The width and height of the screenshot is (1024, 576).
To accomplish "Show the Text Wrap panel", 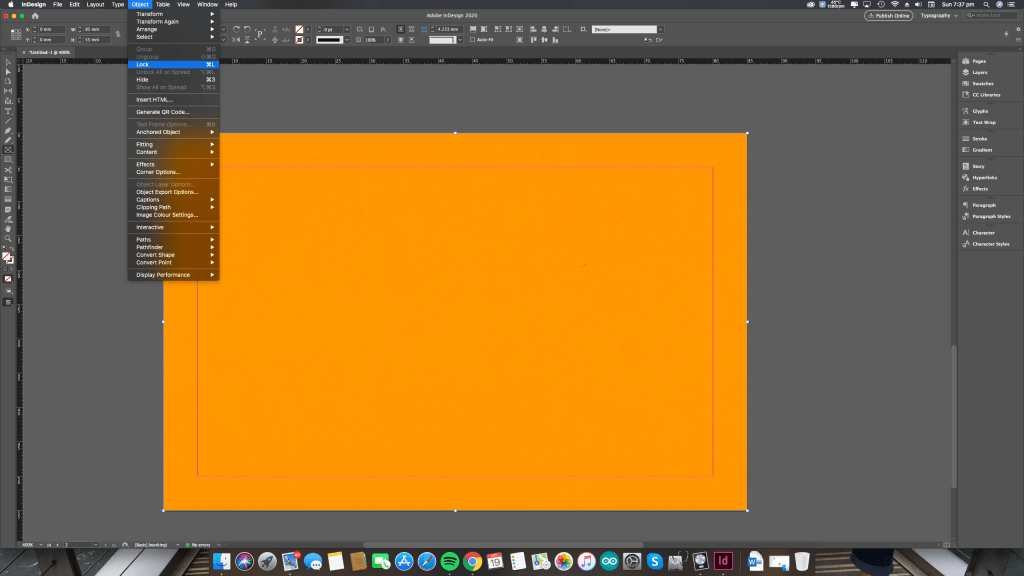I will click(984, 122).
